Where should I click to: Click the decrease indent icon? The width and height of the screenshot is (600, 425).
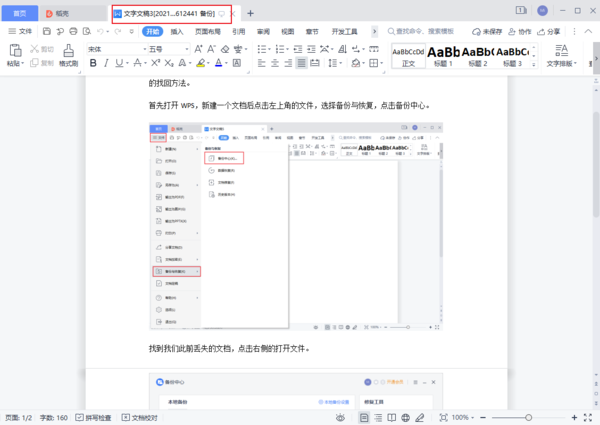[x=298, y=49]
